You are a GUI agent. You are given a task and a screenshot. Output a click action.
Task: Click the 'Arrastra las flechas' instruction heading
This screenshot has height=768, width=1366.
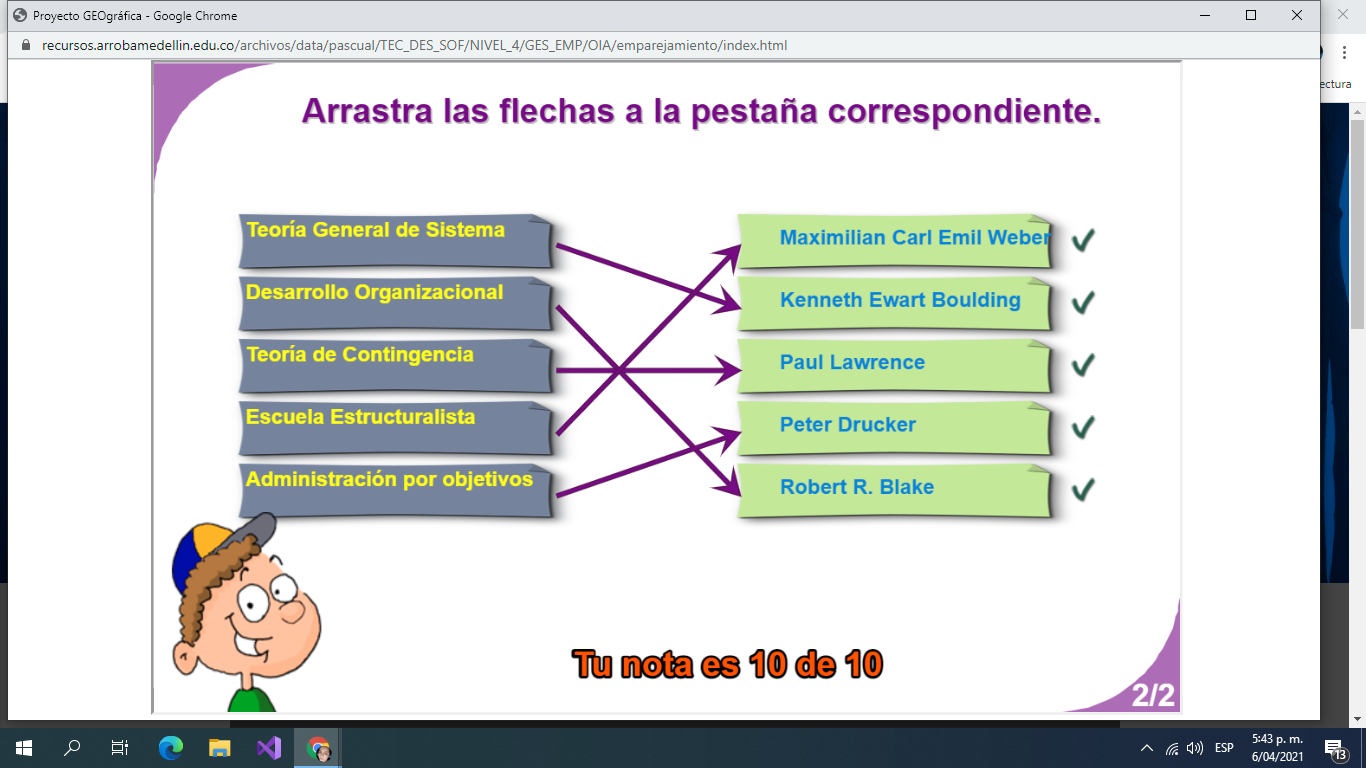[701, 112]
